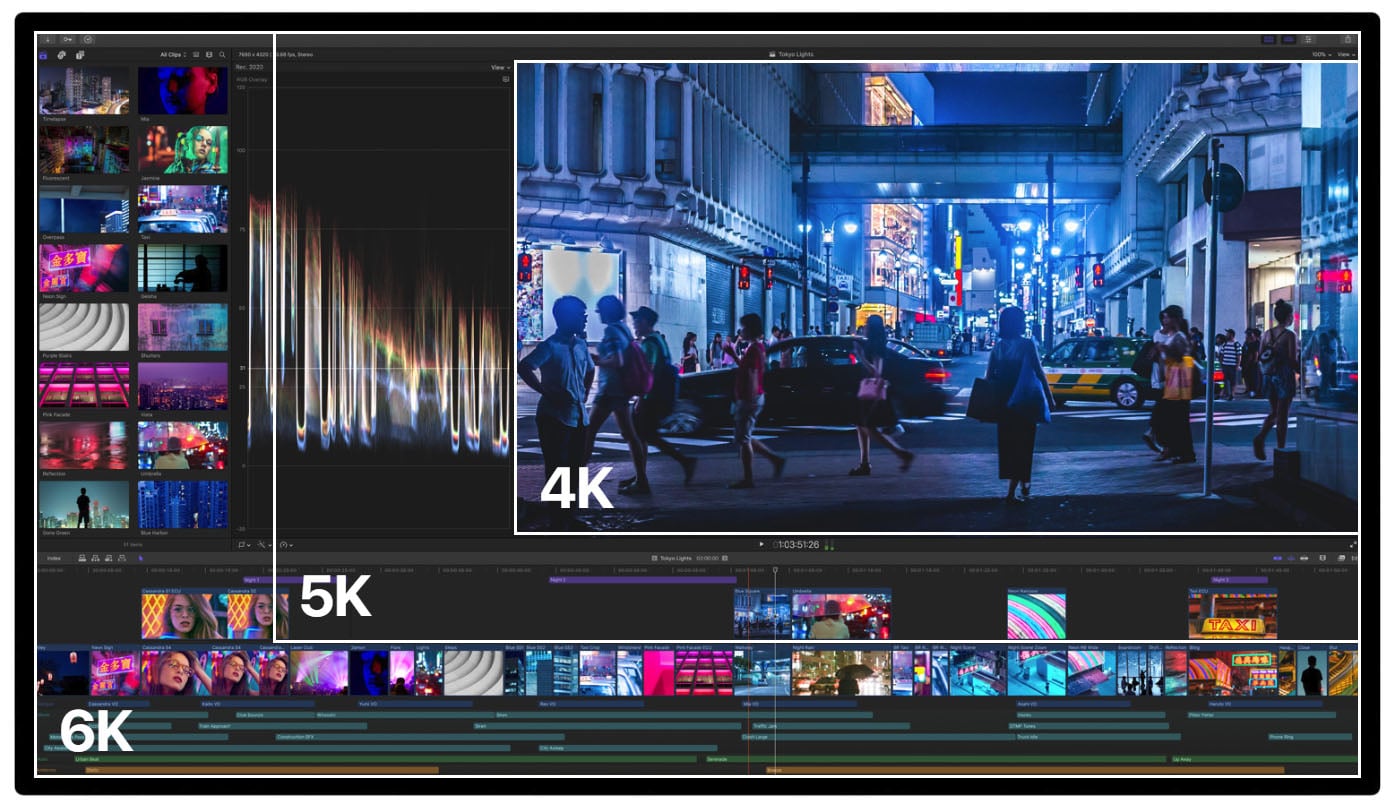Viewport: 1399px width, 808px height.
Task: Click the Share export icon
Action: [x=1348, y=39]
